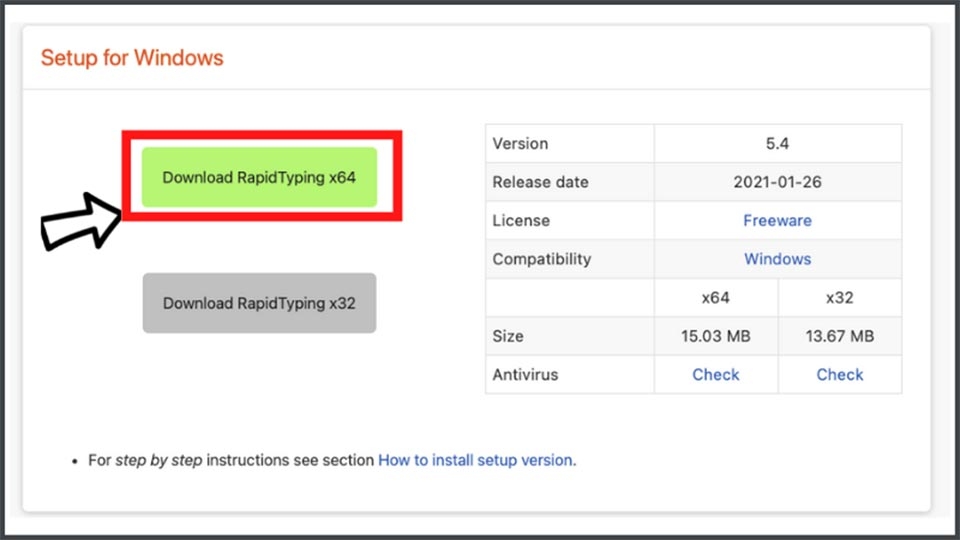The height and width of the screenshot is (540, 960).
Task: Click the Download RapidTyping x64 button
Action: [x=259, y=178]
